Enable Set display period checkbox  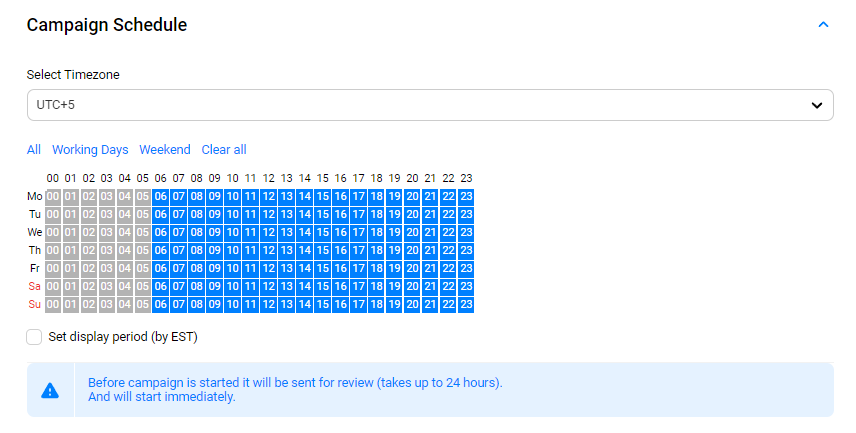pos(34,337)
